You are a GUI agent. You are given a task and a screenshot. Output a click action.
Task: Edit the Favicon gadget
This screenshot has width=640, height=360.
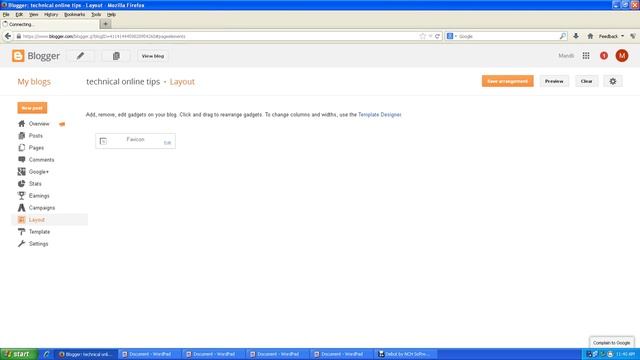pyautogui.click(x=167, y=143)
